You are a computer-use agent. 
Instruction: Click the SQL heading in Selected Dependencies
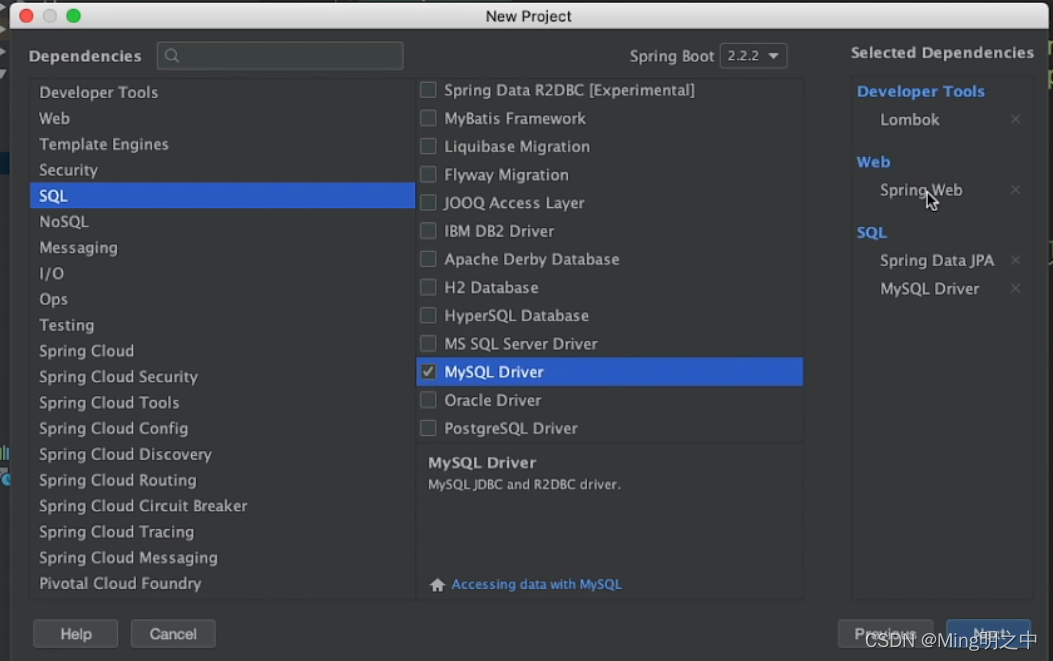872,232
